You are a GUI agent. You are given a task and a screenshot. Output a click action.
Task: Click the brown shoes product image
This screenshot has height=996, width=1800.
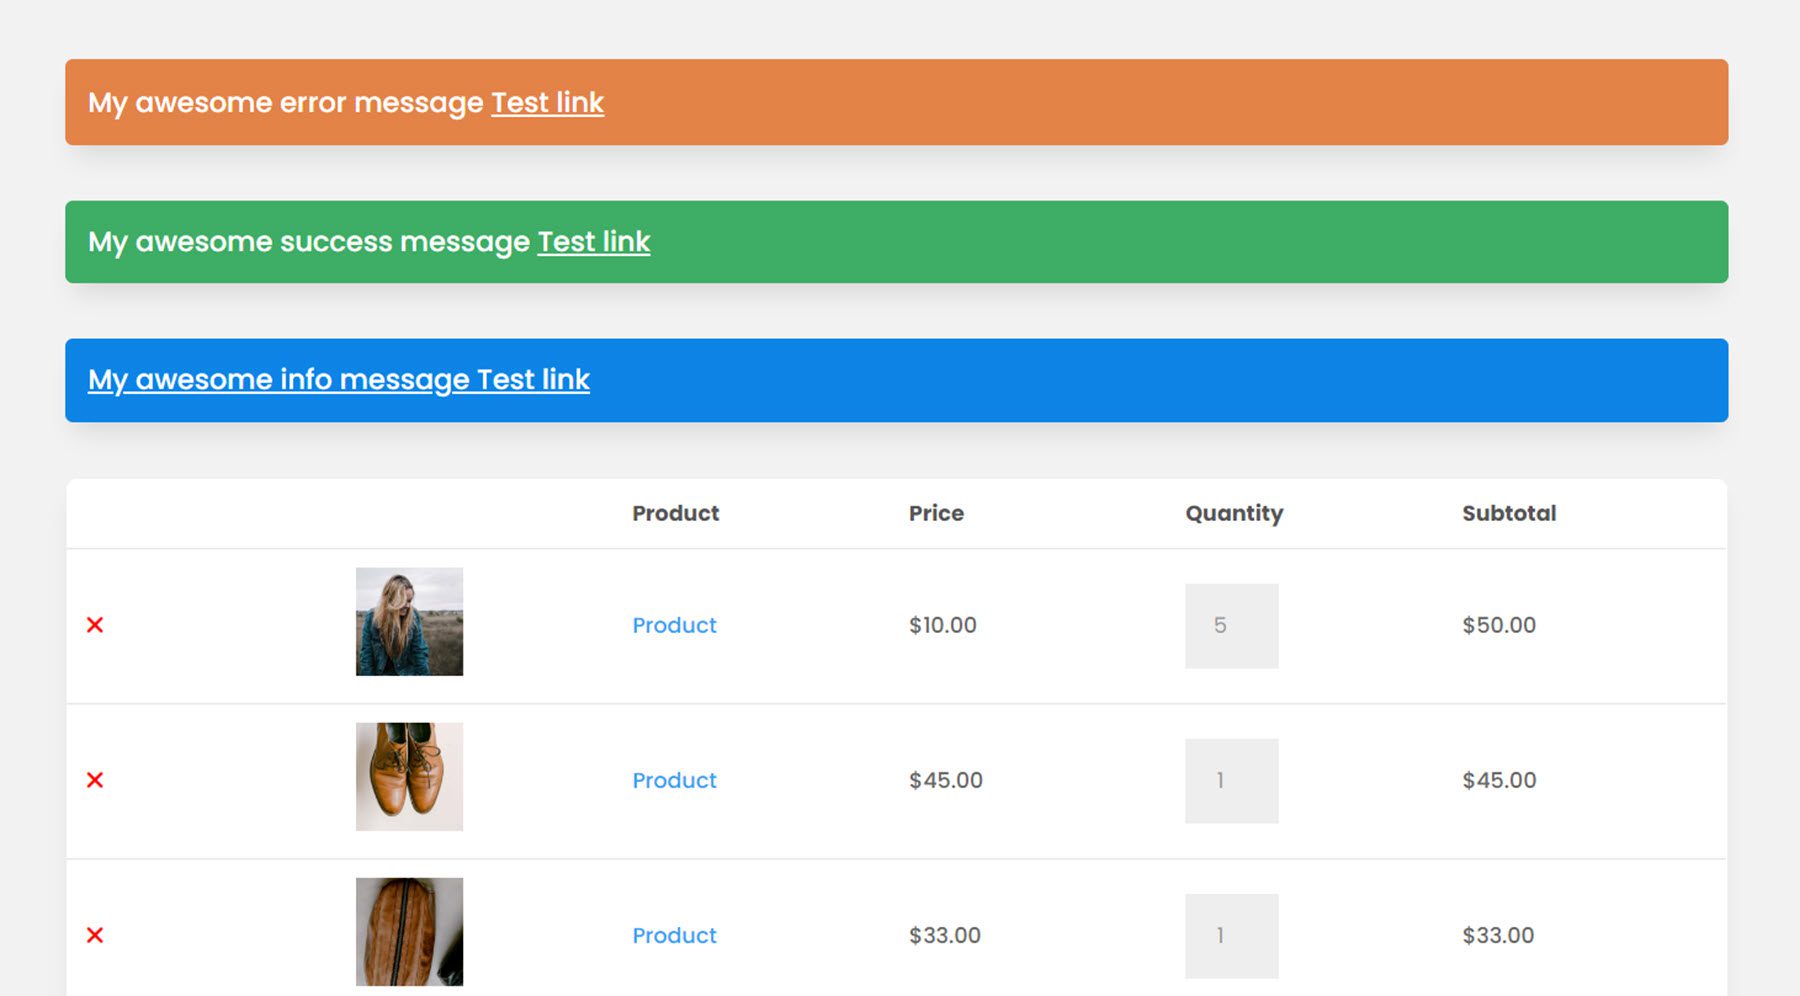410,776
